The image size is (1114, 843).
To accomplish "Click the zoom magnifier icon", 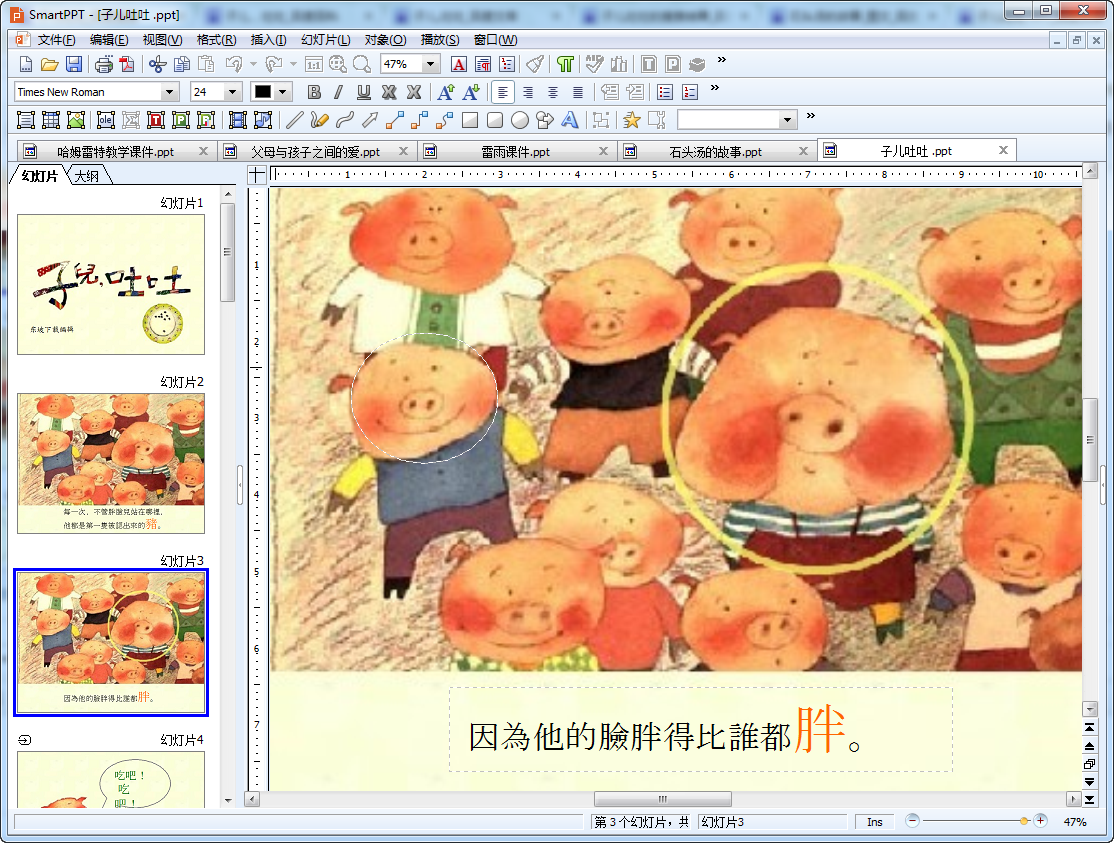I will [362, 65].
